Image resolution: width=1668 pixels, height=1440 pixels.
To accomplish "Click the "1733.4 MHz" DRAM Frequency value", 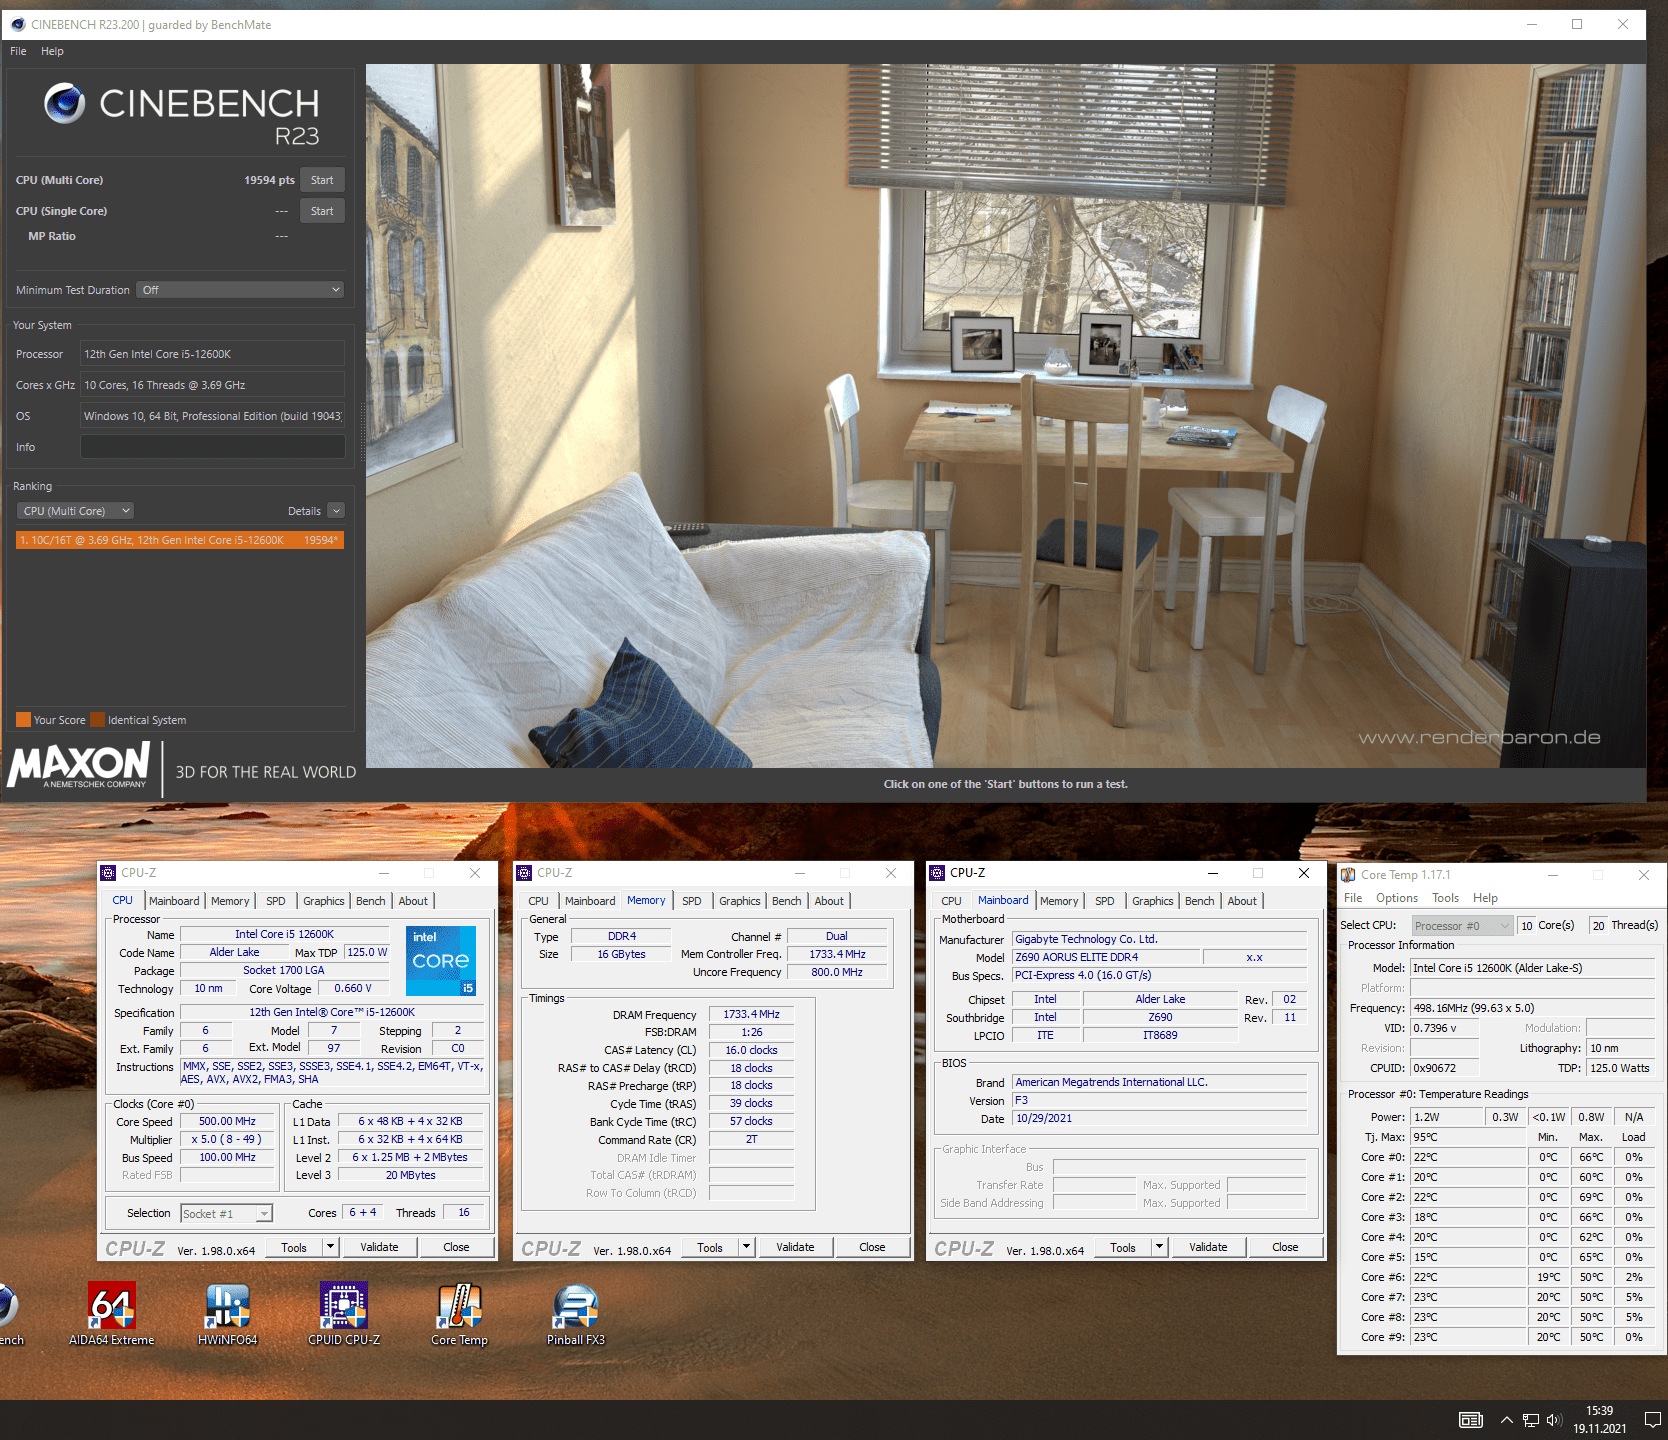I will pos(751,1014).
